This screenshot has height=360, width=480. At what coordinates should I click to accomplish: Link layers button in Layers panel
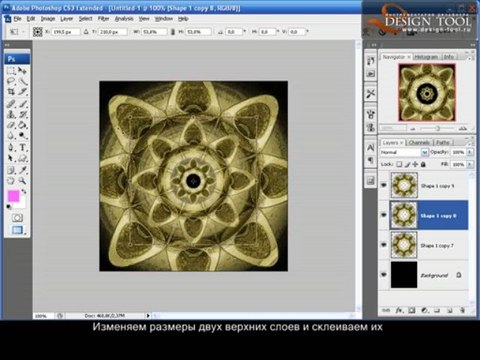tap(386, 311)
